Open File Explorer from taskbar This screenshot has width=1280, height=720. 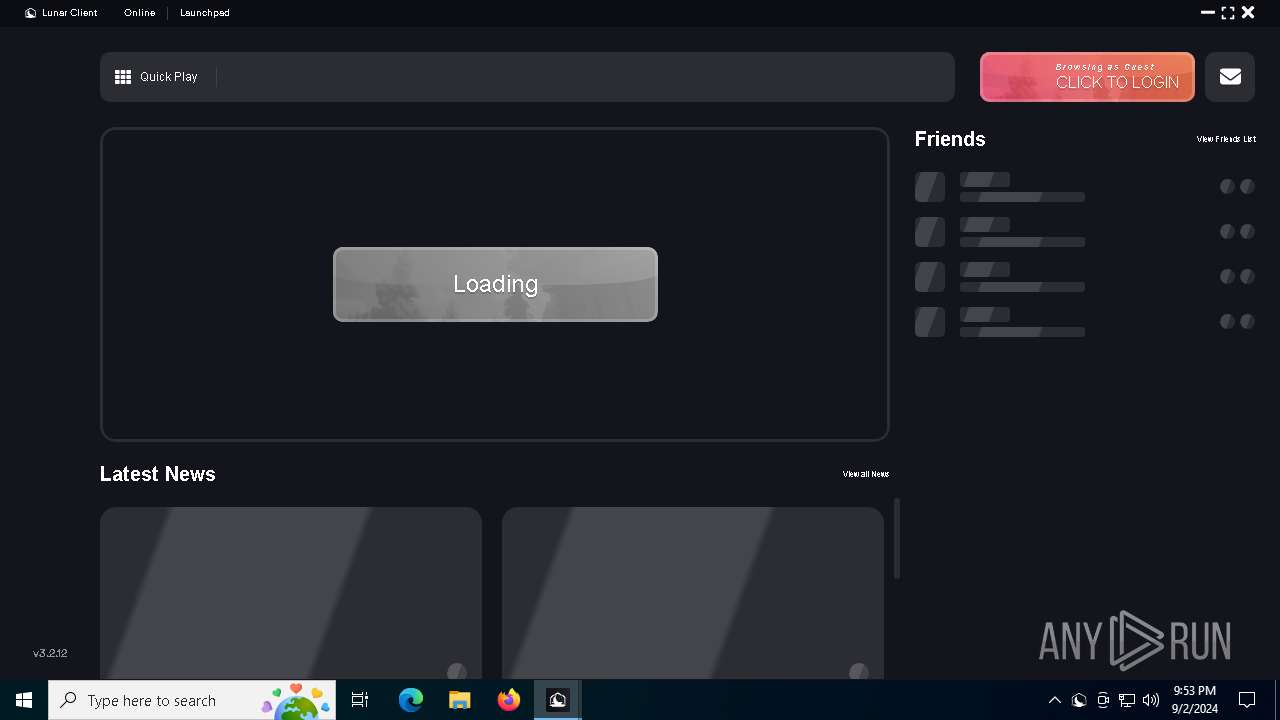[459, 700]
